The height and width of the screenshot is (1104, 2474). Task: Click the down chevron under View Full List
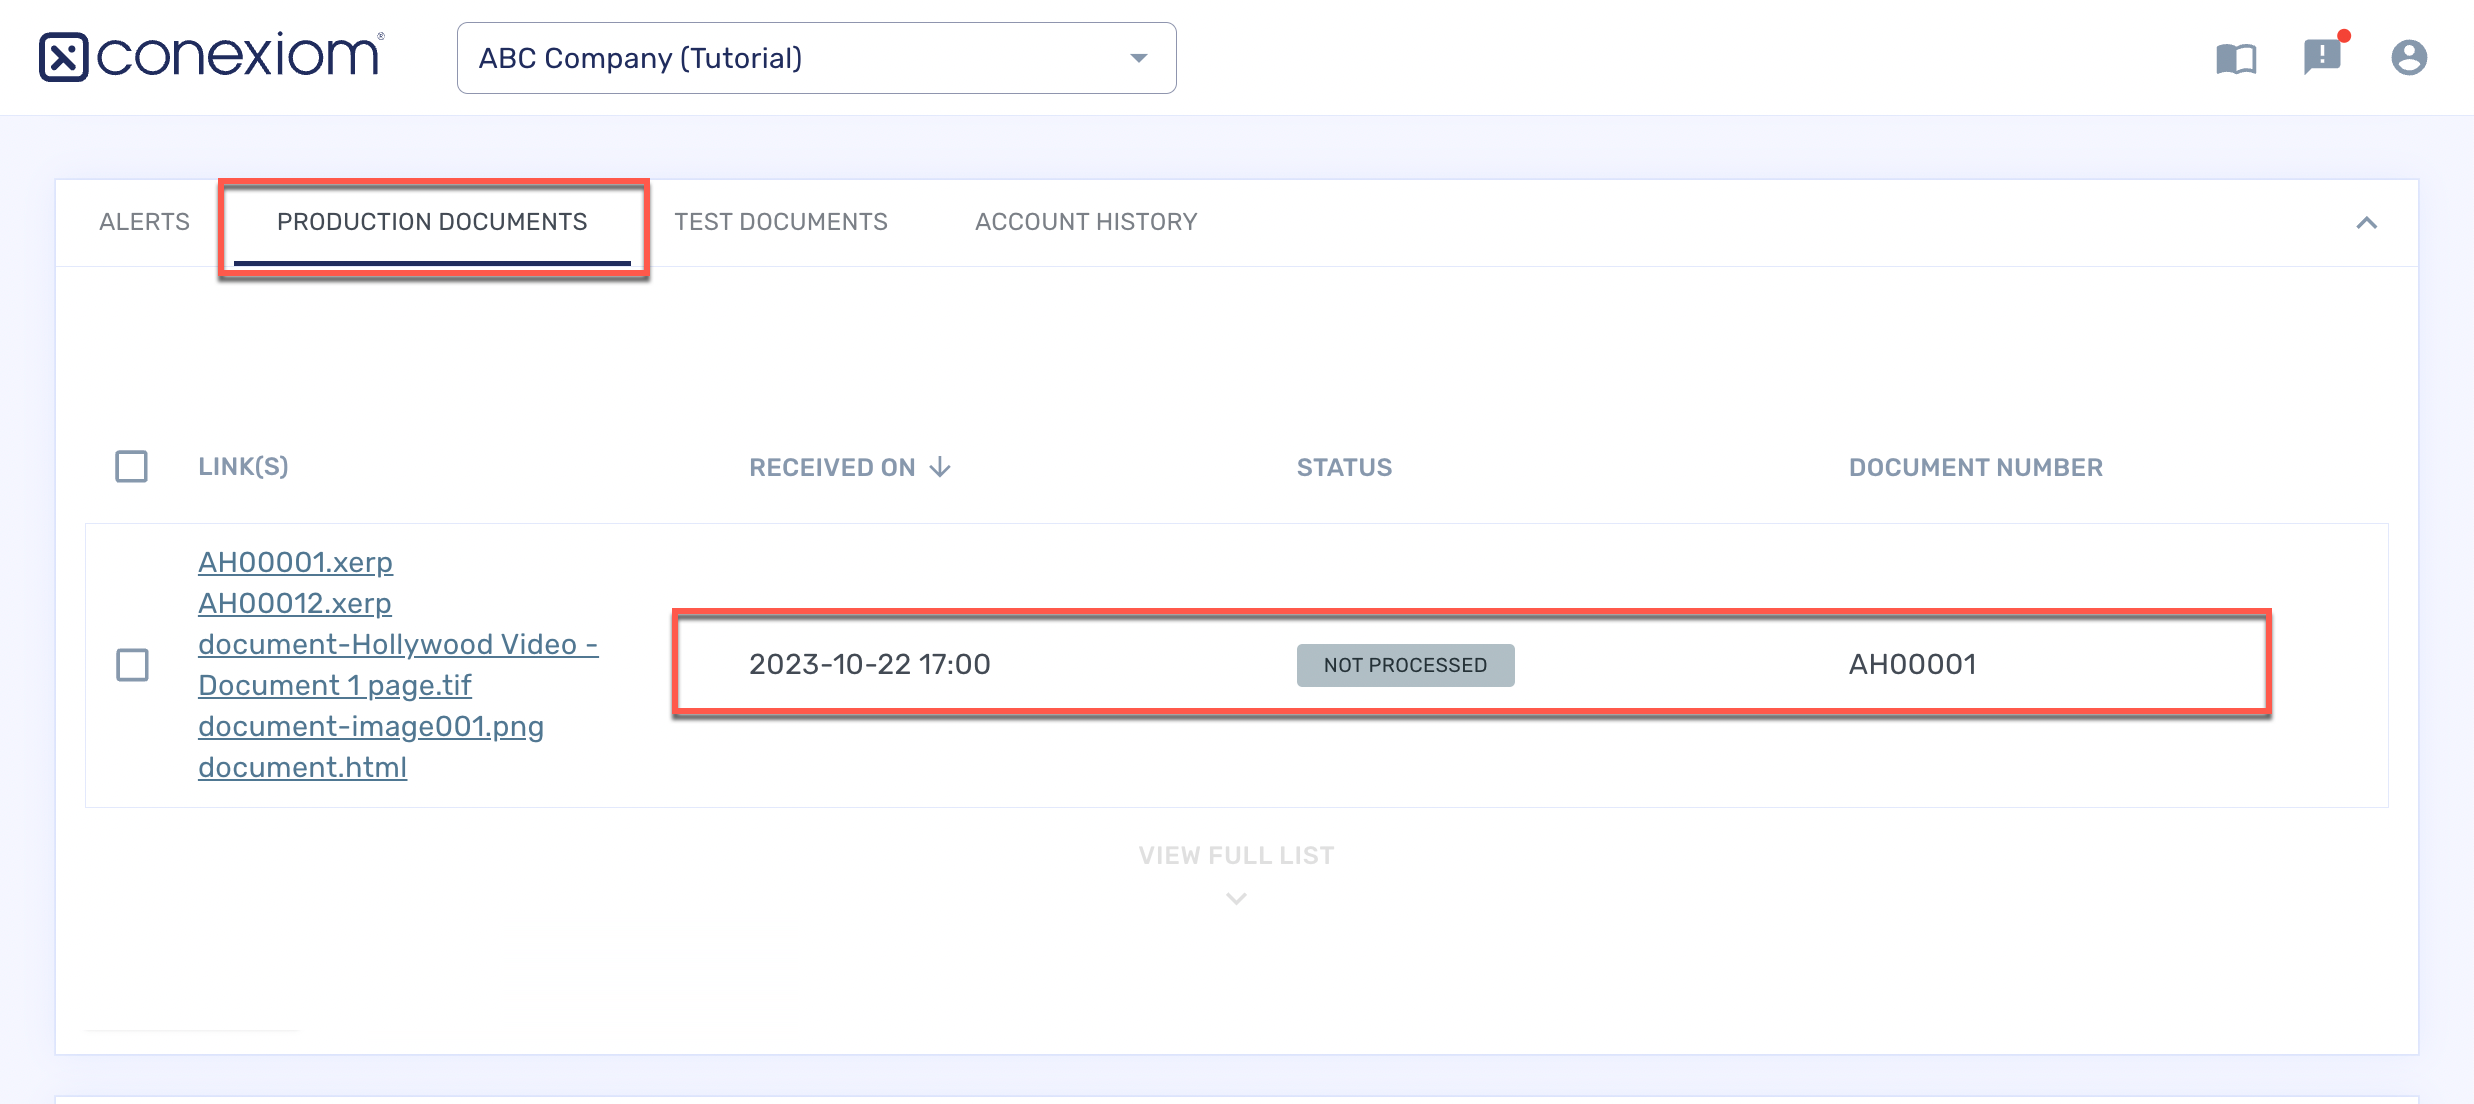1236,899
